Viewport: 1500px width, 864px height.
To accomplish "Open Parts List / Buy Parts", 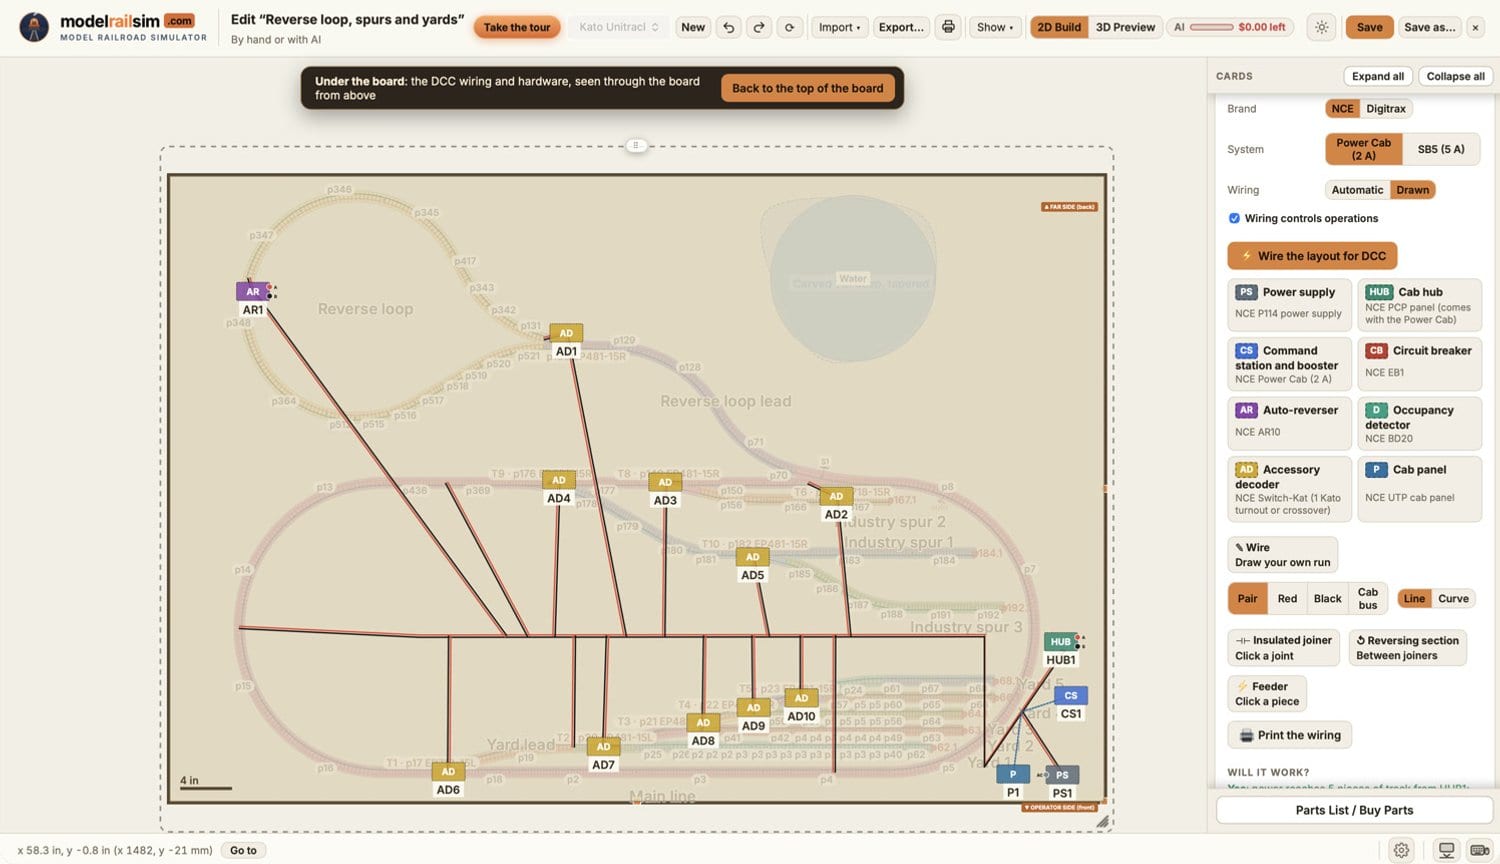I will click(x=1354, y=810).
